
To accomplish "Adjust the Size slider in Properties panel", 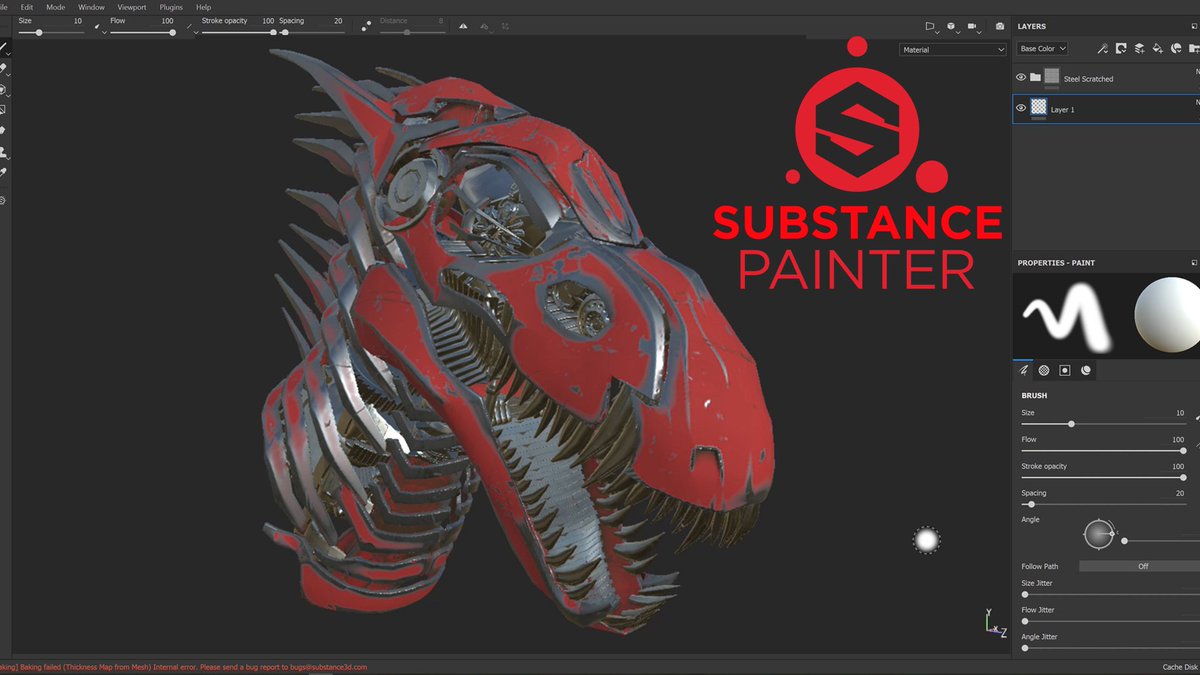I will pyautogui.click(x=1102, y=424).
